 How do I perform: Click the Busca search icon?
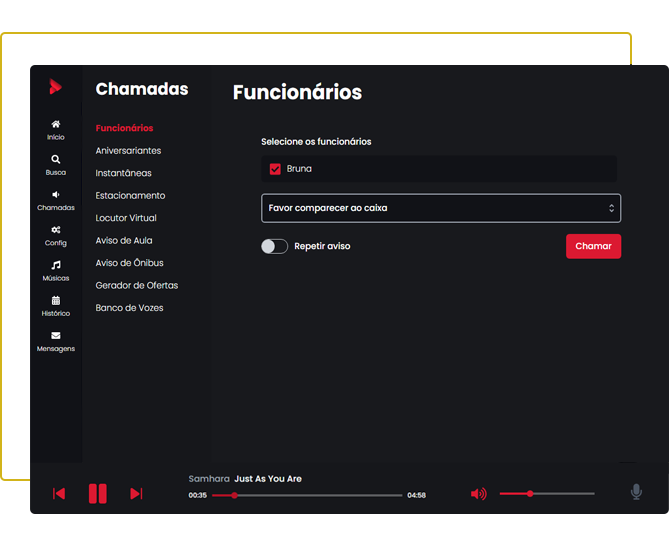click(x=56, y=159)
